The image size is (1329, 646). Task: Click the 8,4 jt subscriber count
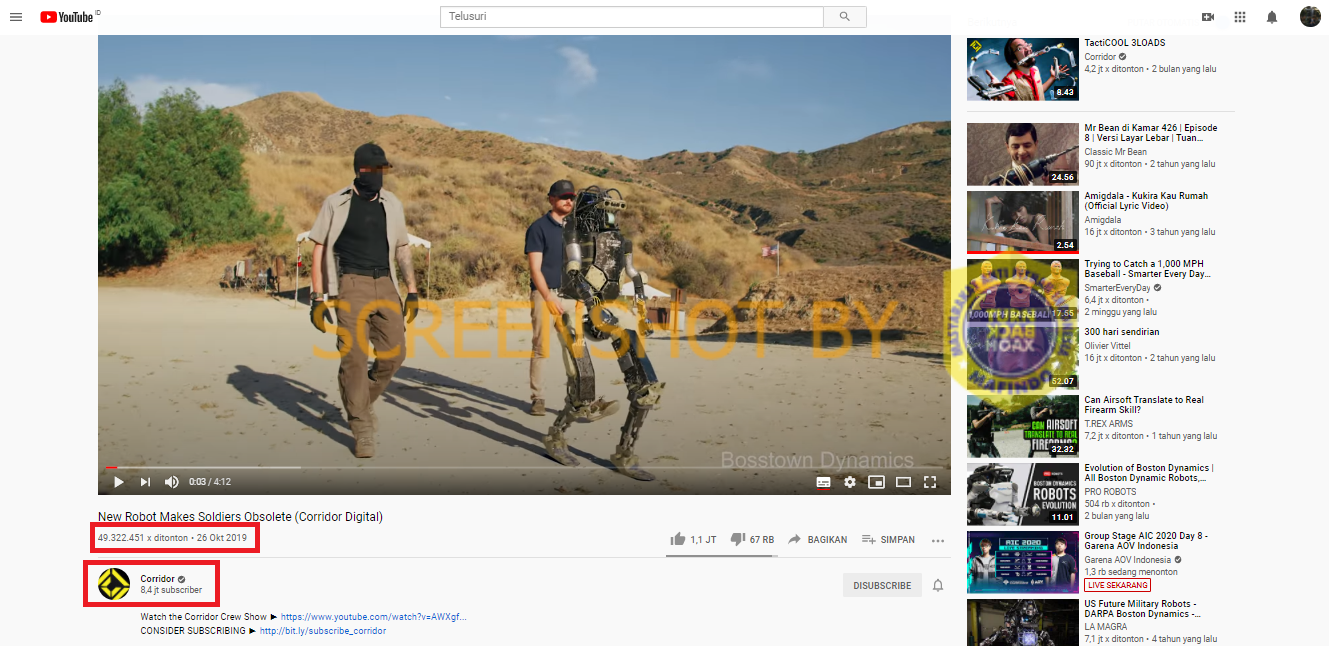(x=171, y=591)
